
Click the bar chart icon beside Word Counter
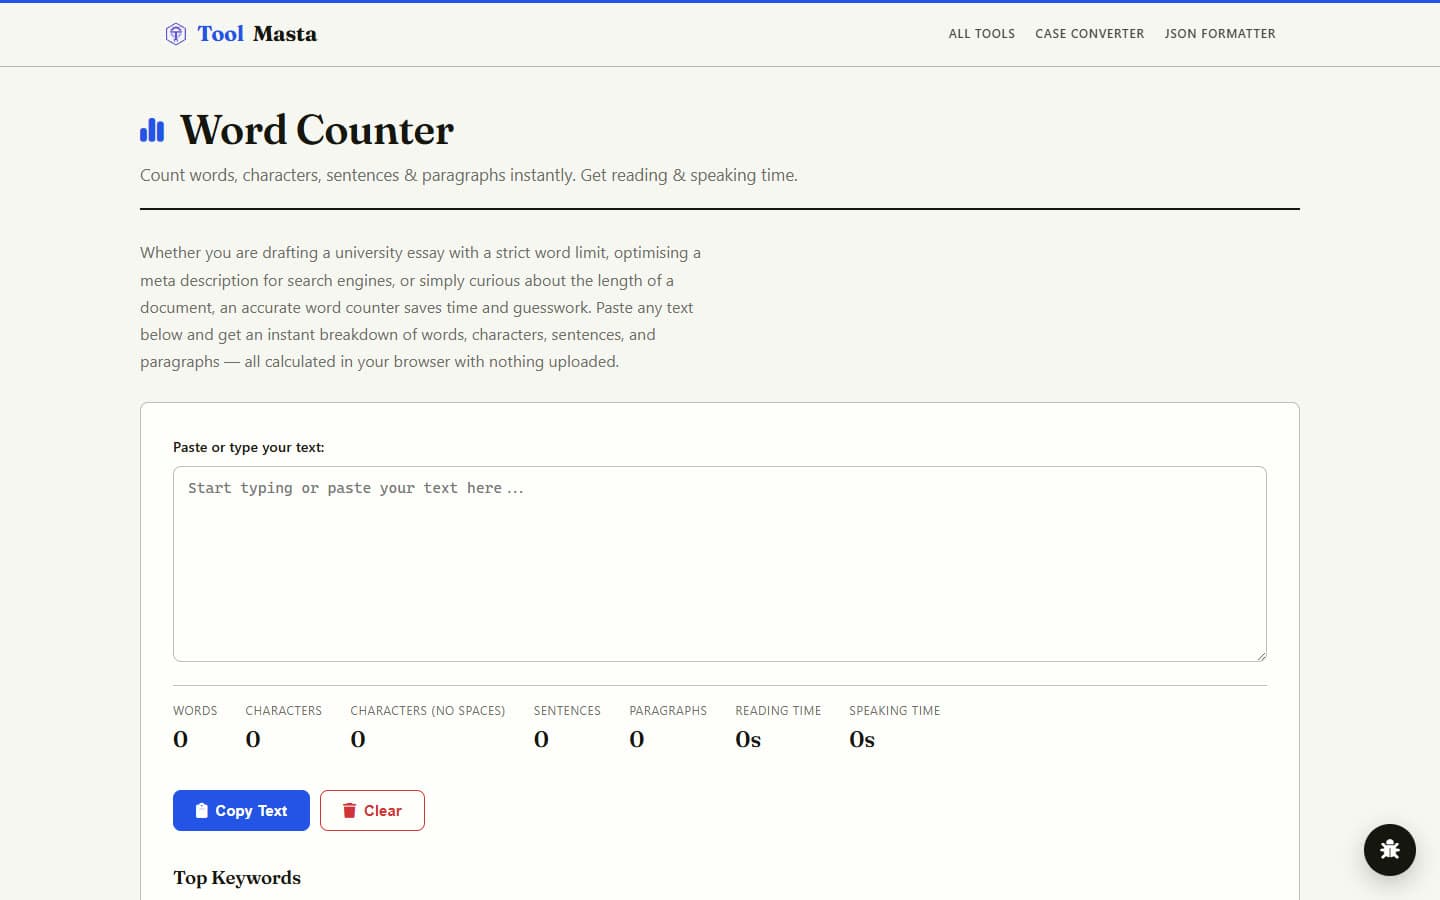152,130
